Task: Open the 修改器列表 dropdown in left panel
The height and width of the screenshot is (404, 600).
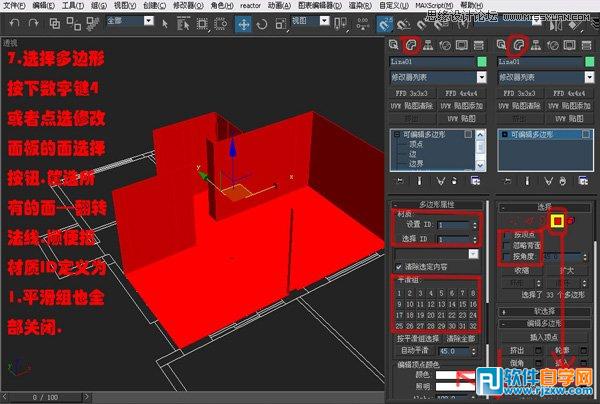Action: [x=481, y=77]
